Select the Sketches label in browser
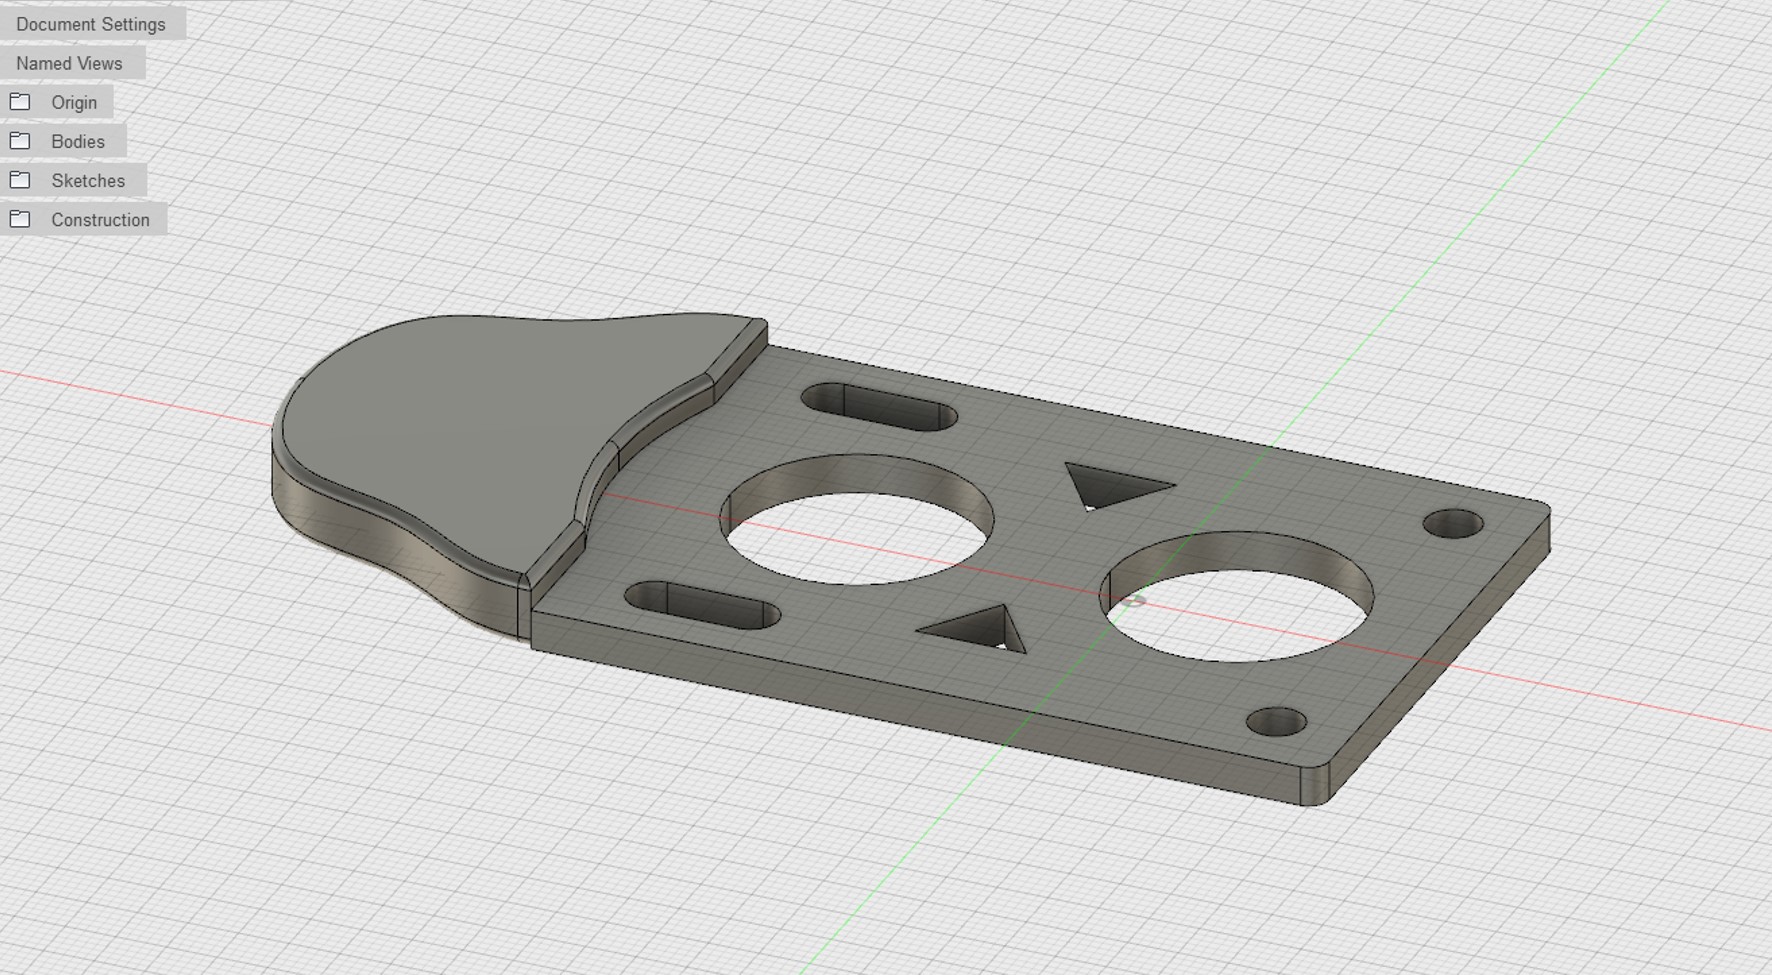This screenshot has height=975, width=1772. [88, 180]
